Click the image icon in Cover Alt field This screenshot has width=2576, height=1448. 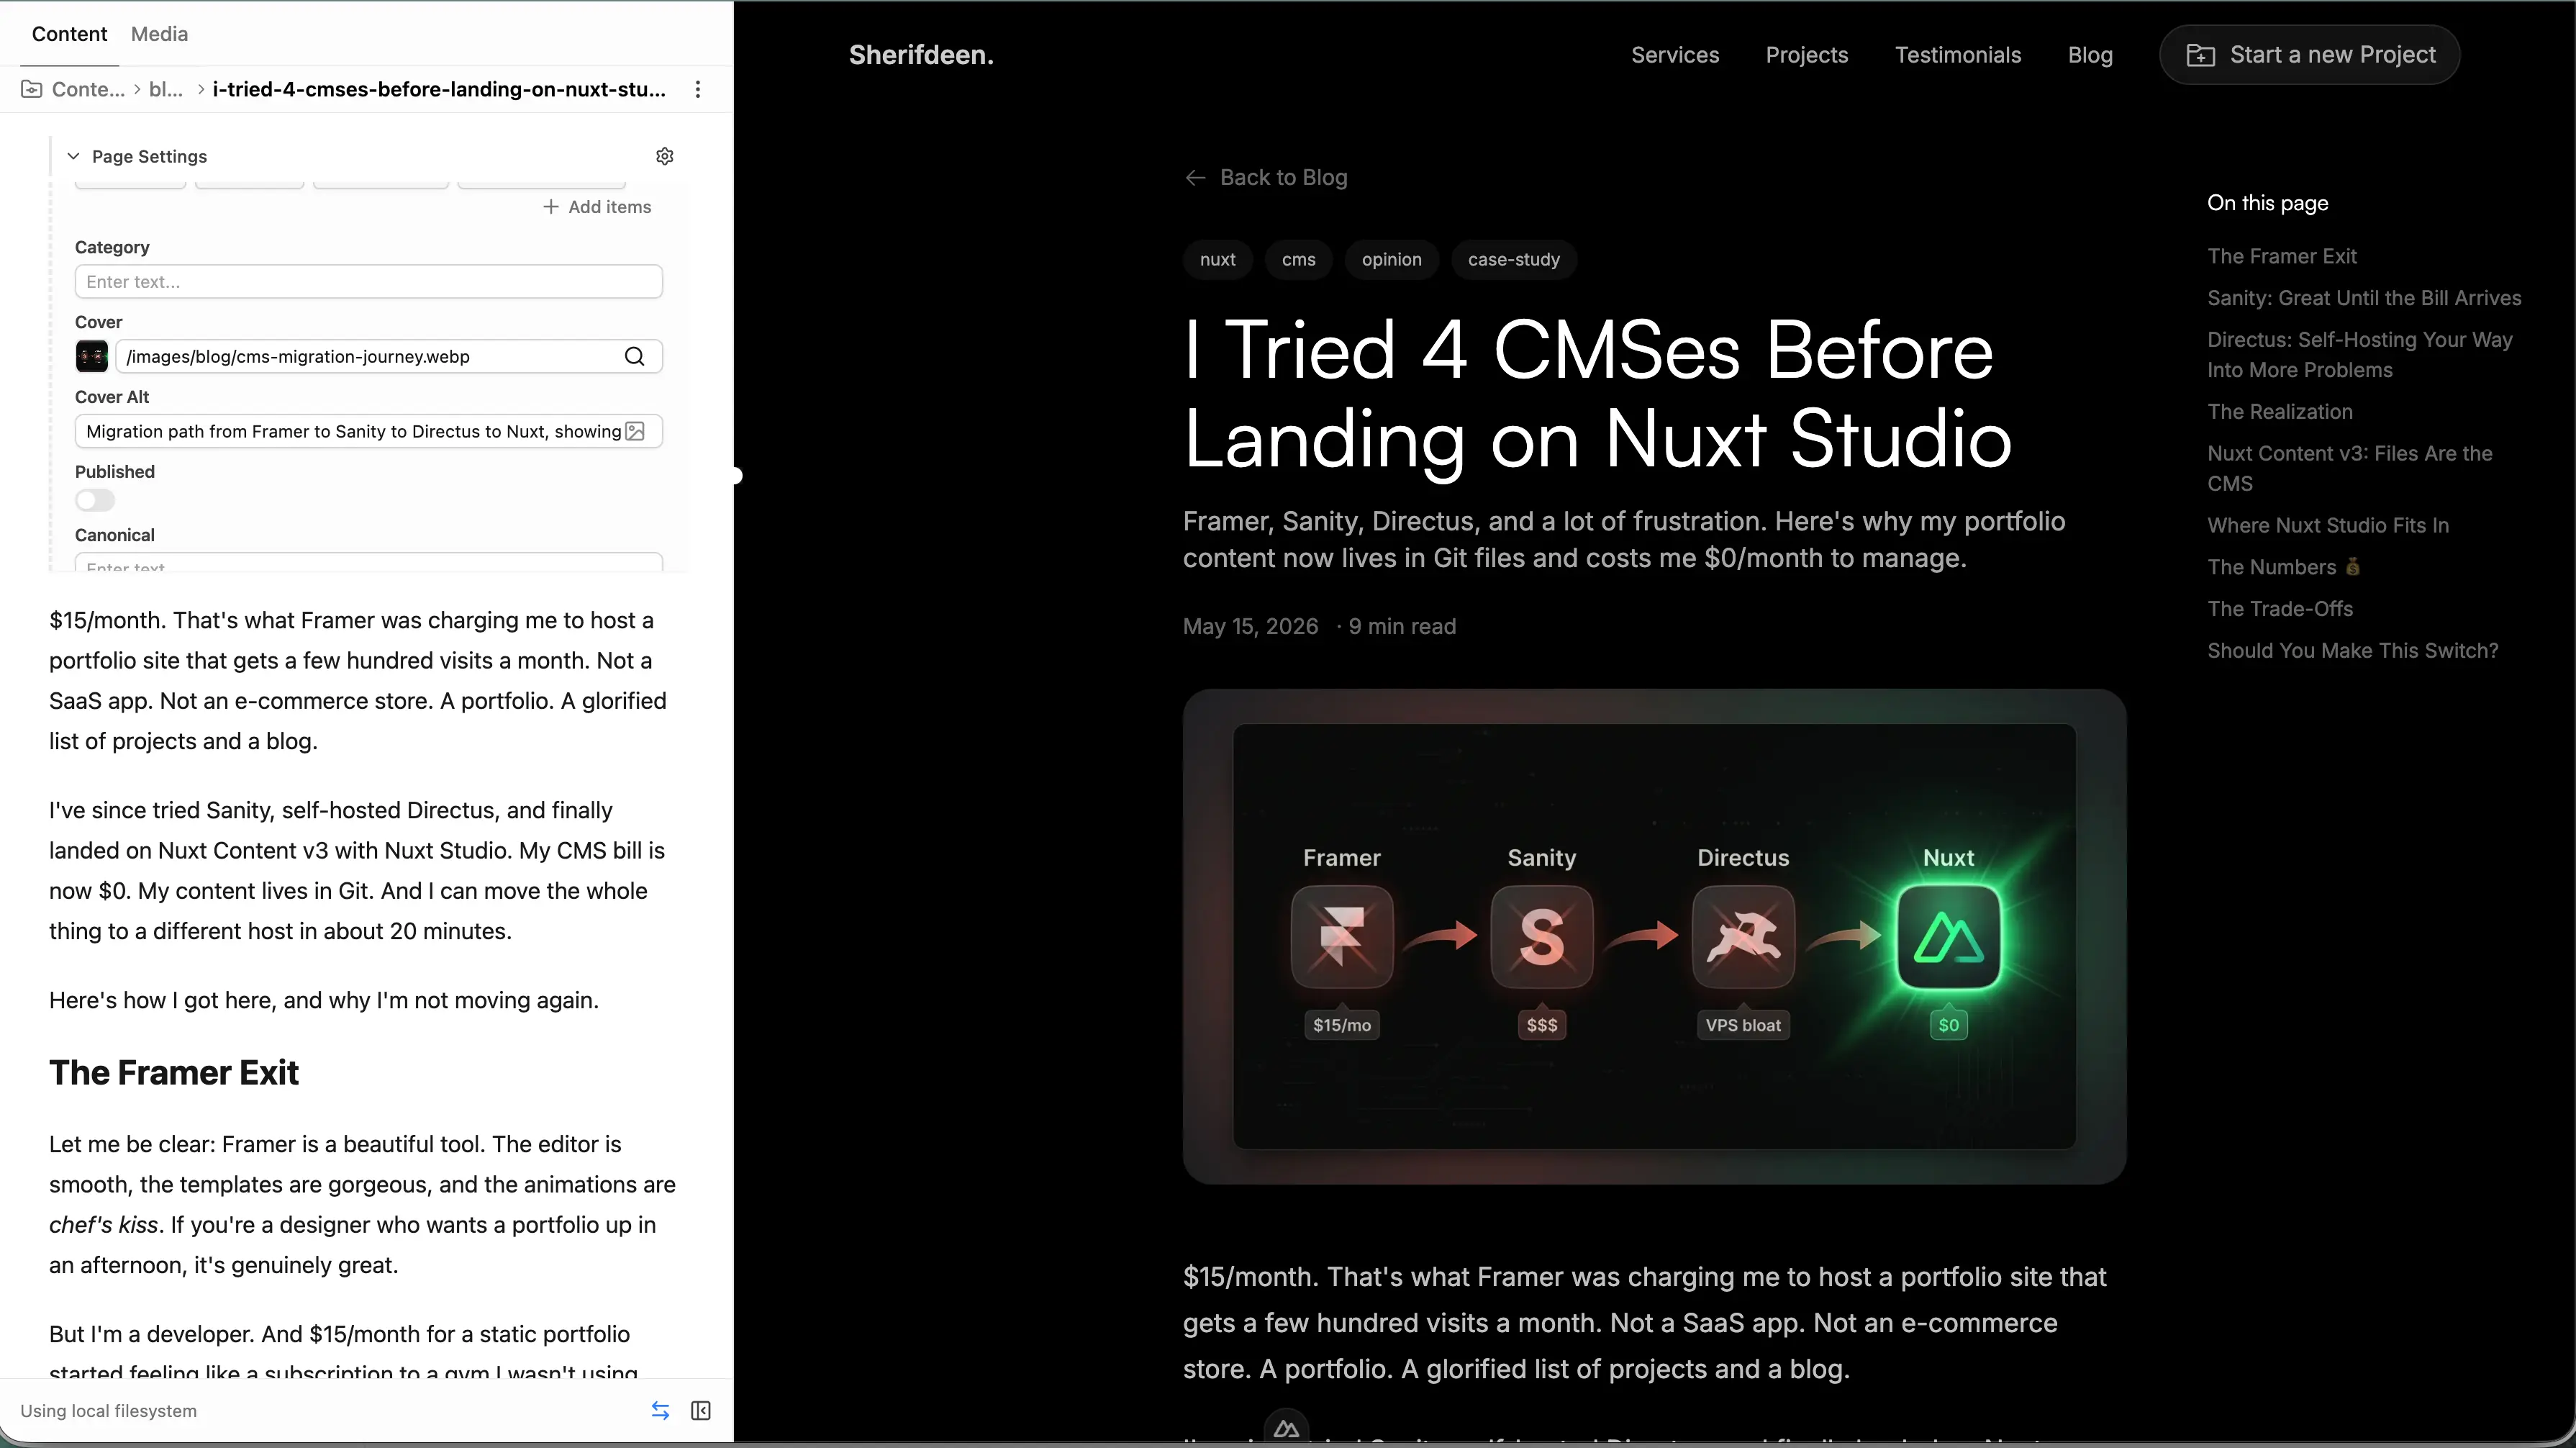635,431
